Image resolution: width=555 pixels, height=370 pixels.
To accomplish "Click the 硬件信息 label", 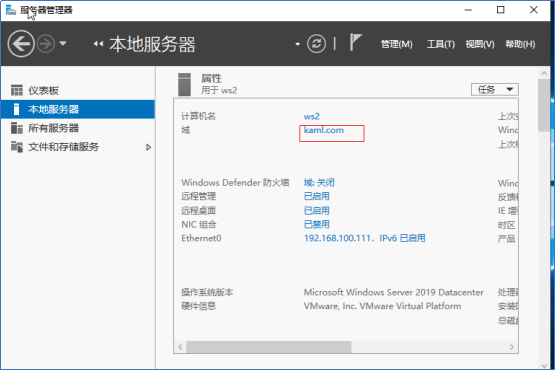I will click(x=198, y=306).
